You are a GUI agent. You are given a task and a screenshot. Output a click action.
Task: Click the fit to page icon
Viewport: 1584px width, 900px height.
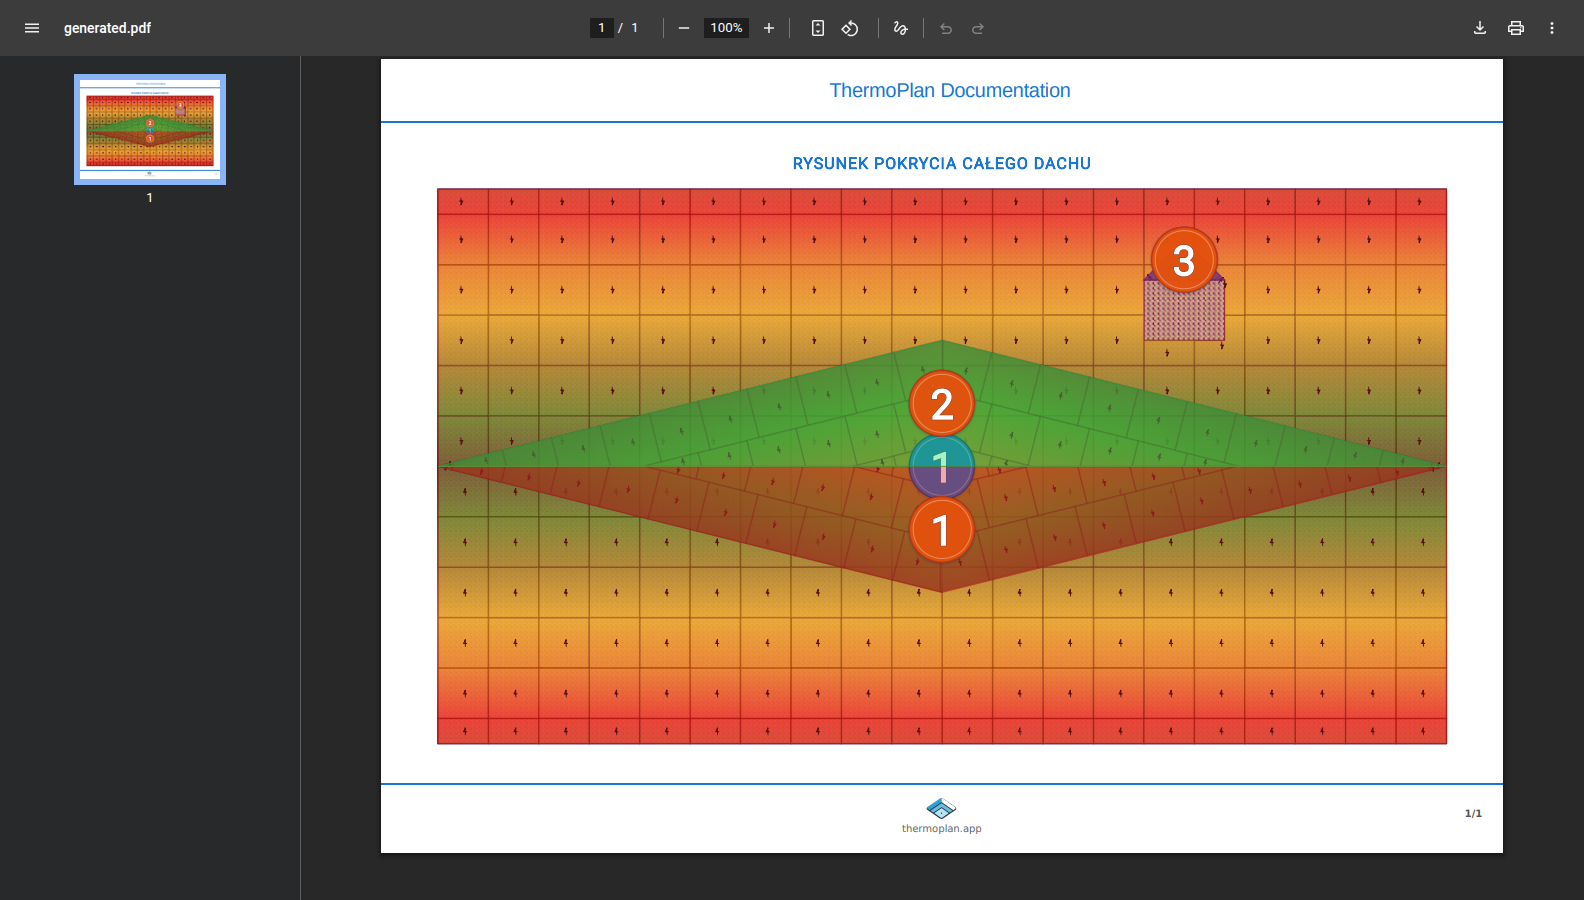(818, 28)
